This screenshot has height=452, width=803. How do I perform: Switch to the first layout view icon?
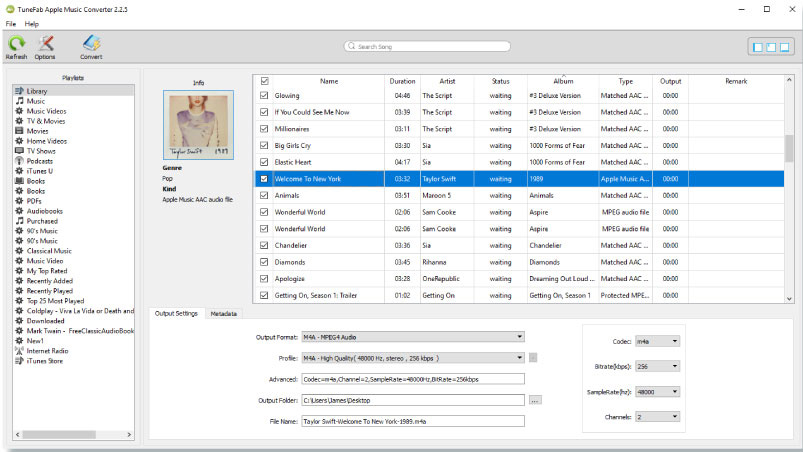click(758, 47)
